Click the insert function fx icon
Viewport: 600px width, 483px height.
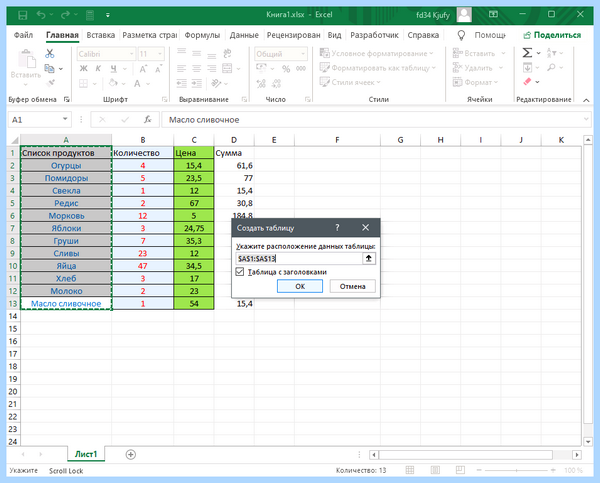coord(148,120)
